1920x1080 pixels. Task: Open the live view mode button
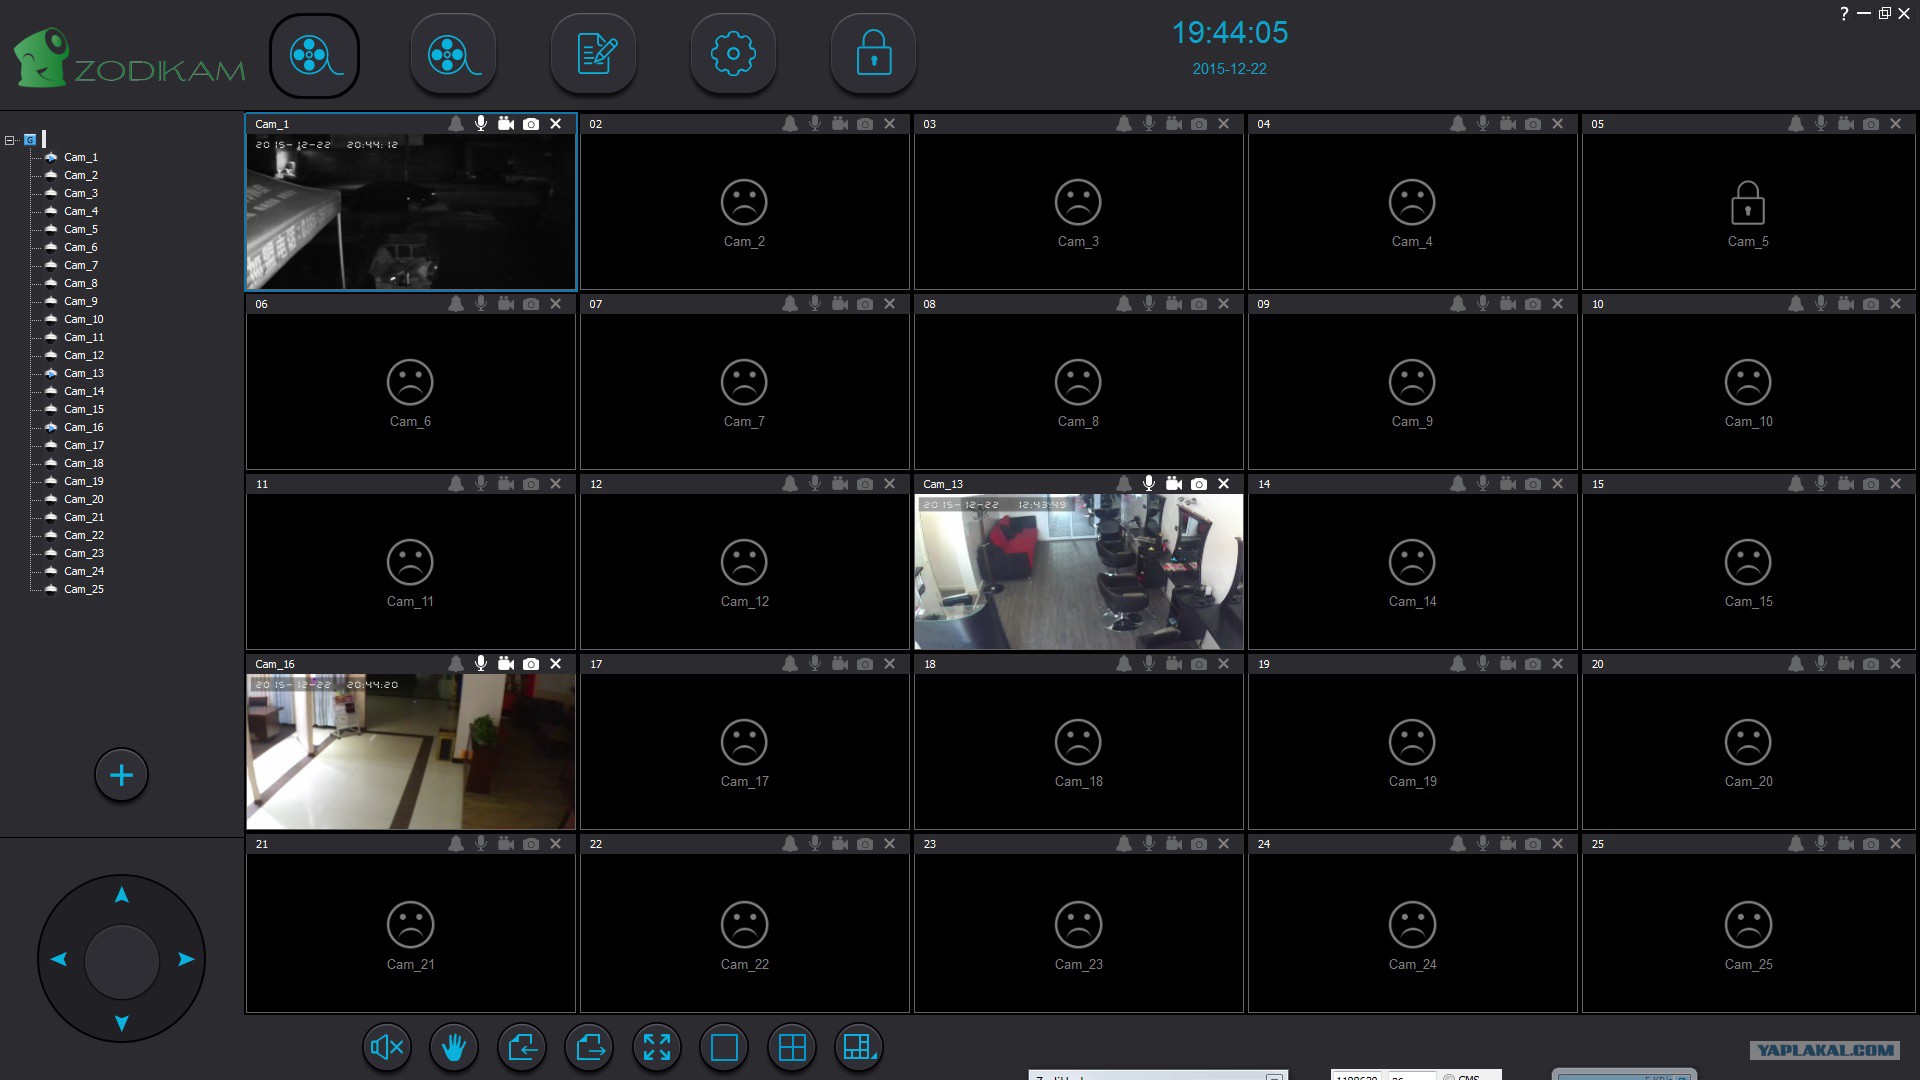pos(314,56)
